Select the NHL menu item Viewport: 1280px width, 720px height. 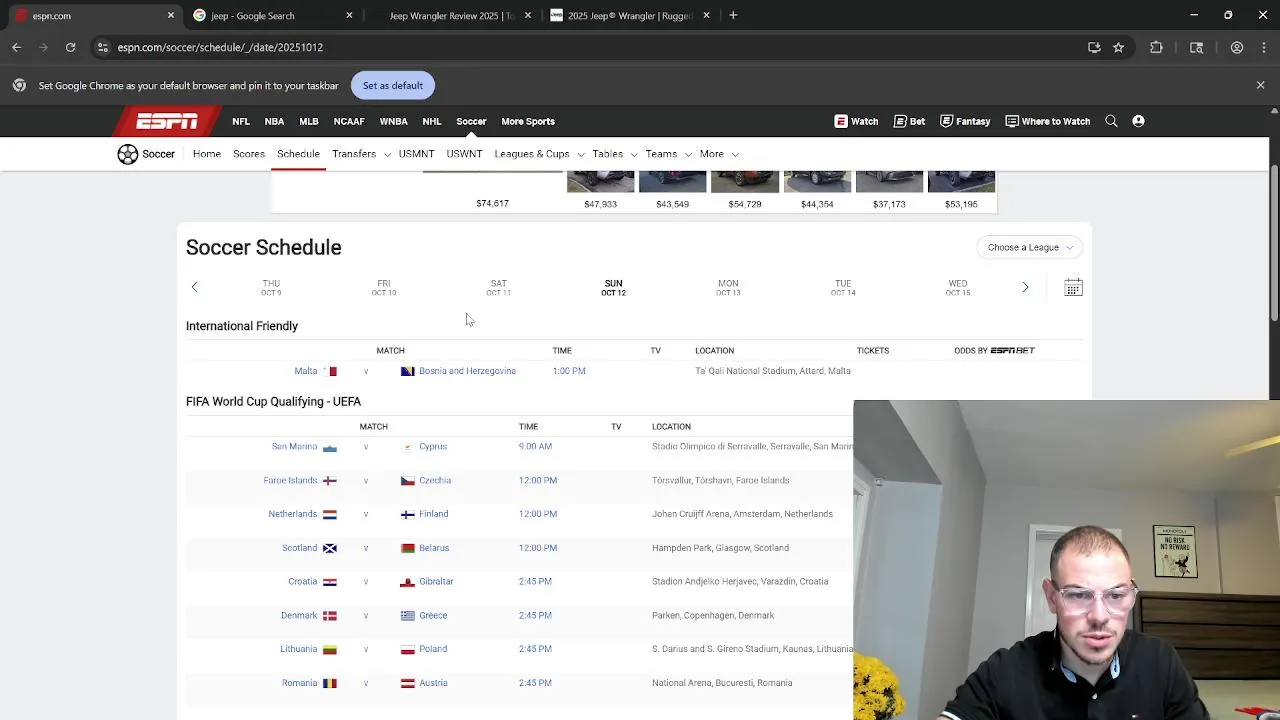tap(432, 121)
